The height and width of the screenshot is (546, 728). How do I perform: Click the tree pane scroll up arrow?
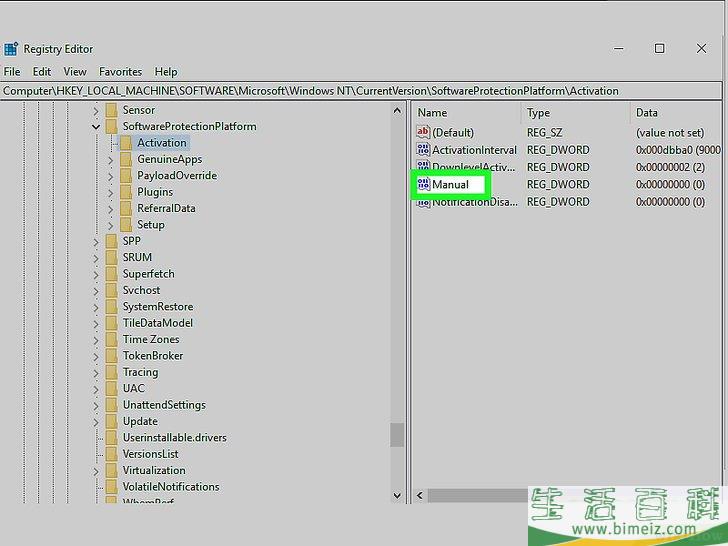(x=397, y=110)
